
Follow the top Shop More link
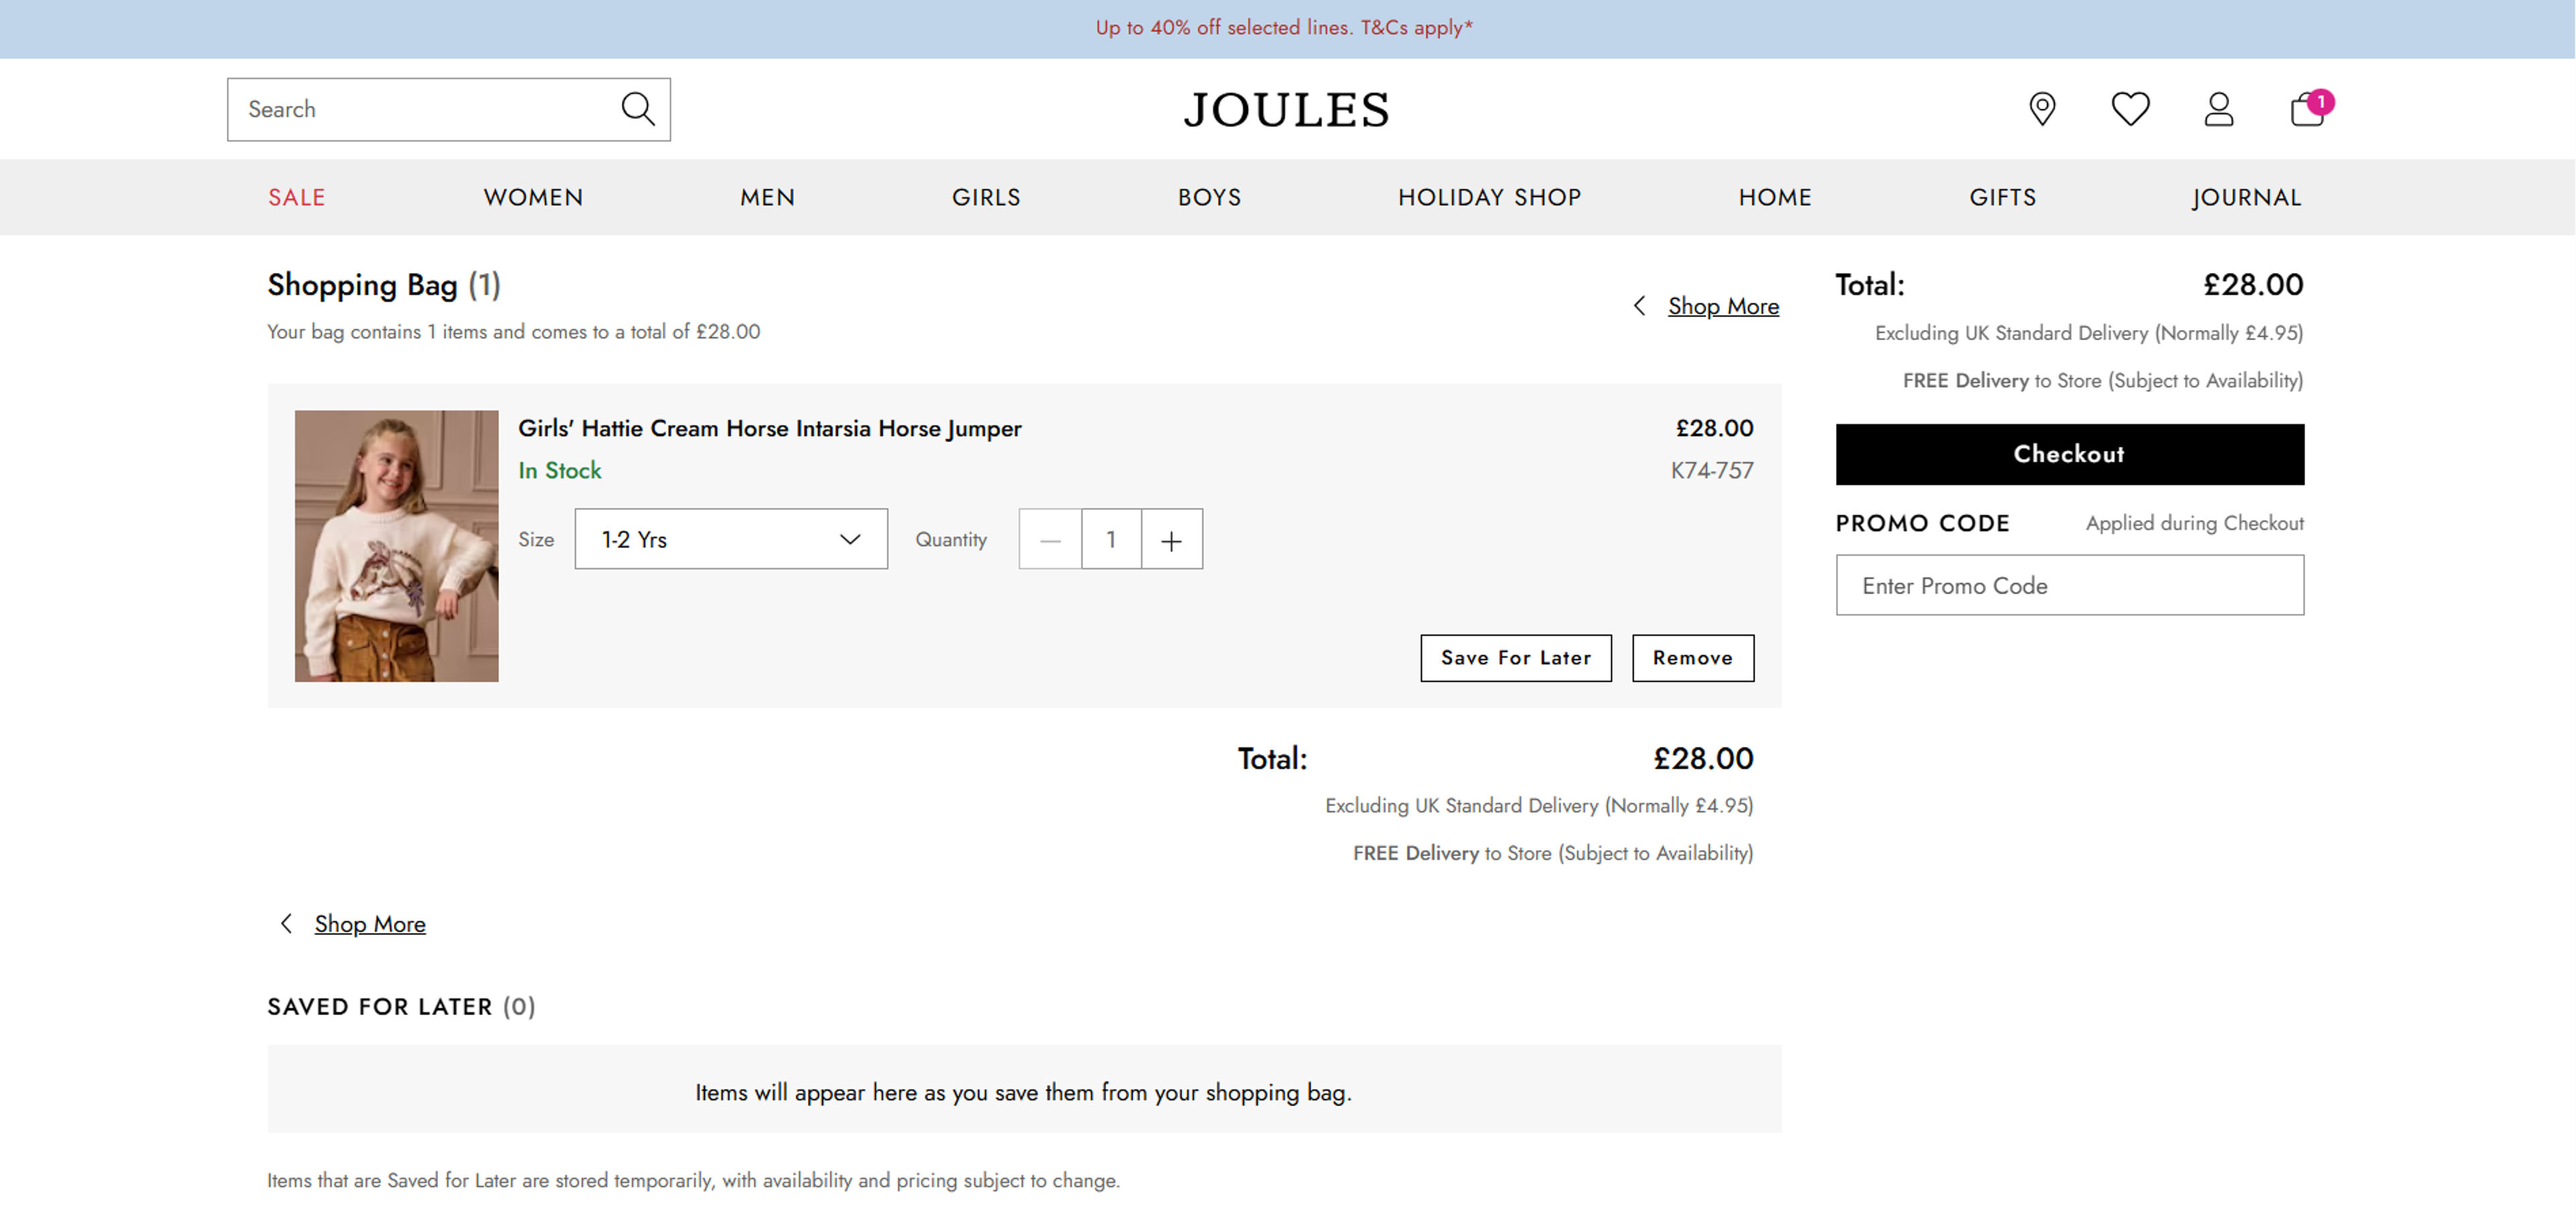[1723, 306]
